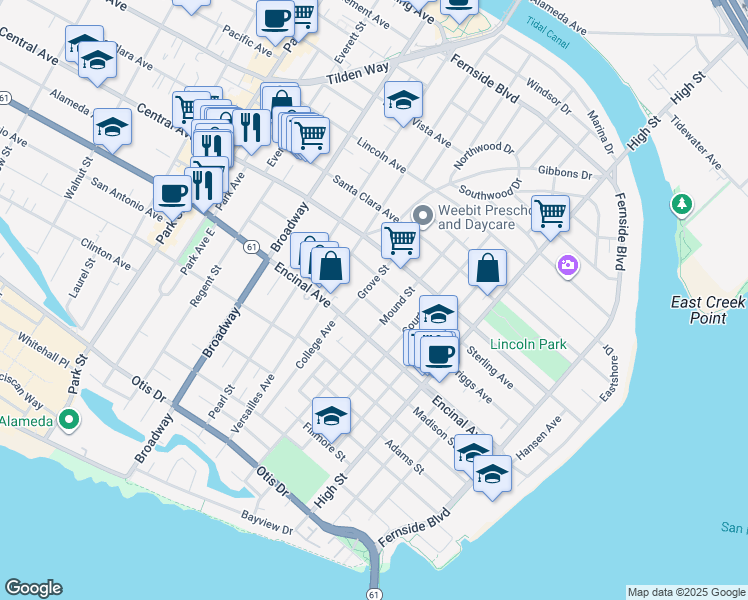Click the Vista Ave label
The image size is (748, 600).
[x=432, y=133]
